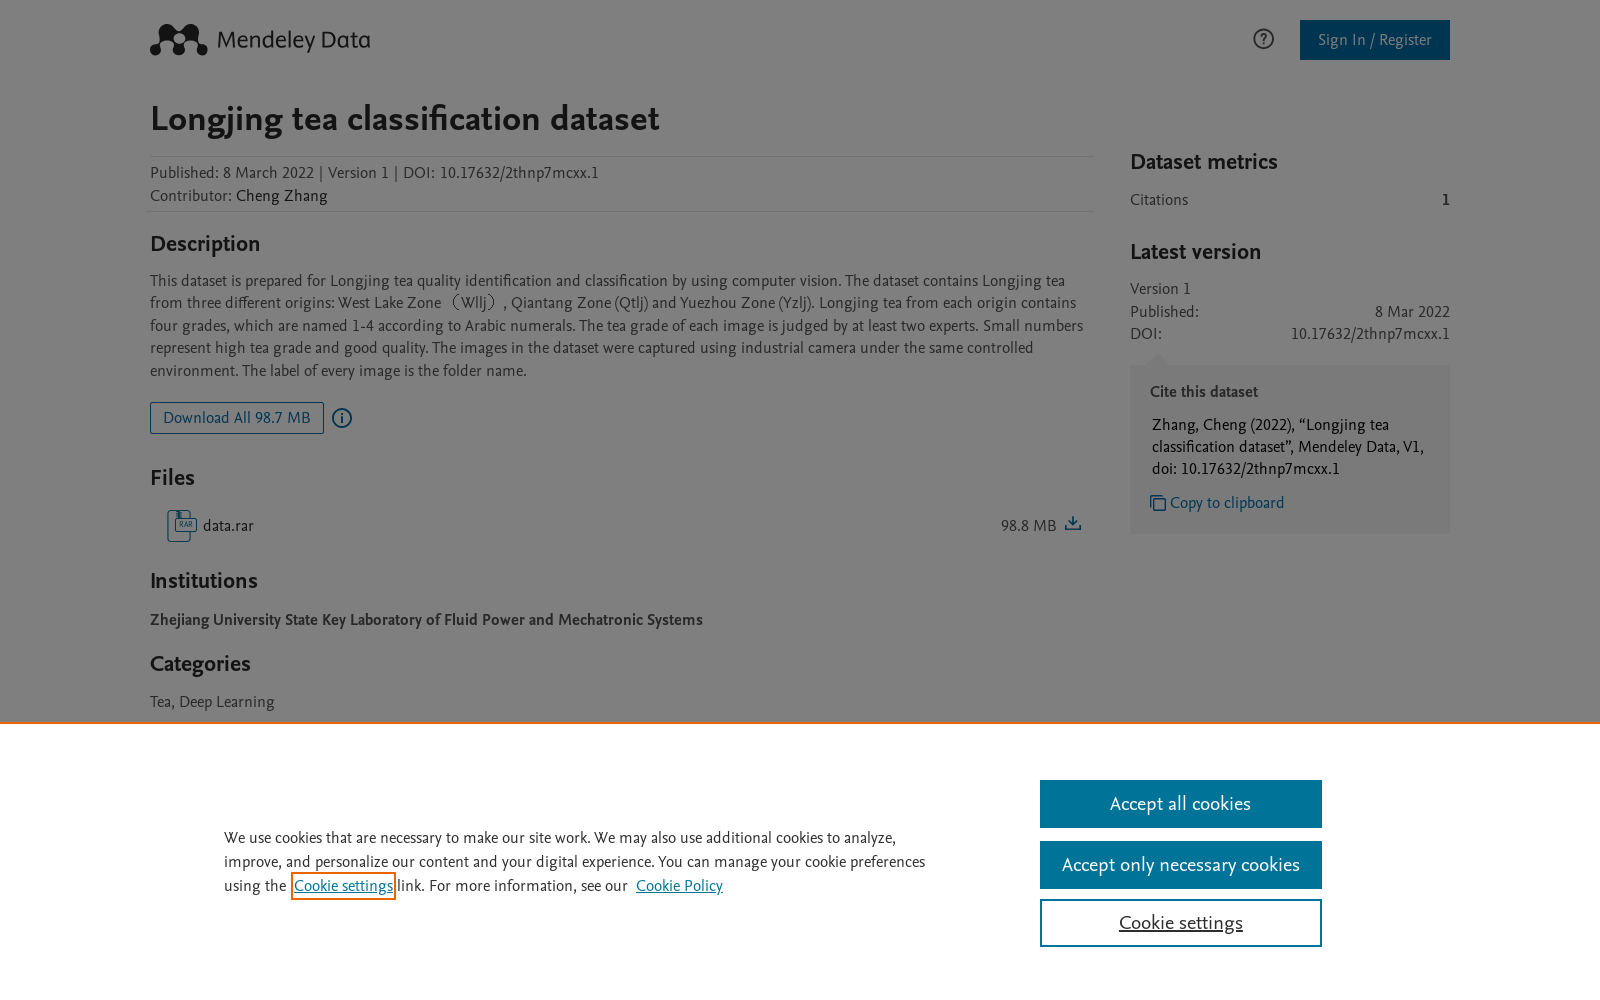The image size is (1600, 1000).
Task: Click the copy icon beside Copy to clipboard
Action: point(1158,503)
